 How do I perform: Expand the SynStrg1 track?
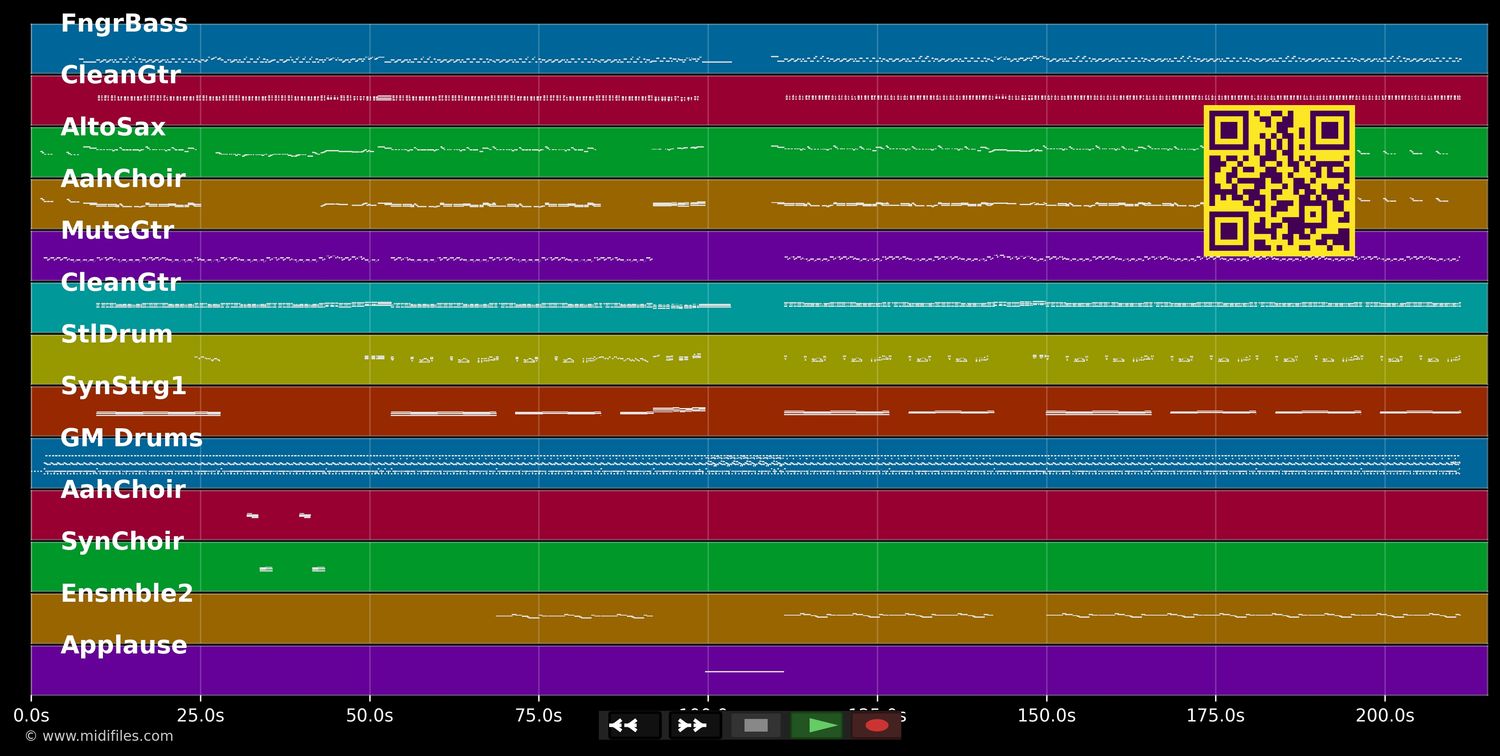click(x=124, y=385)
